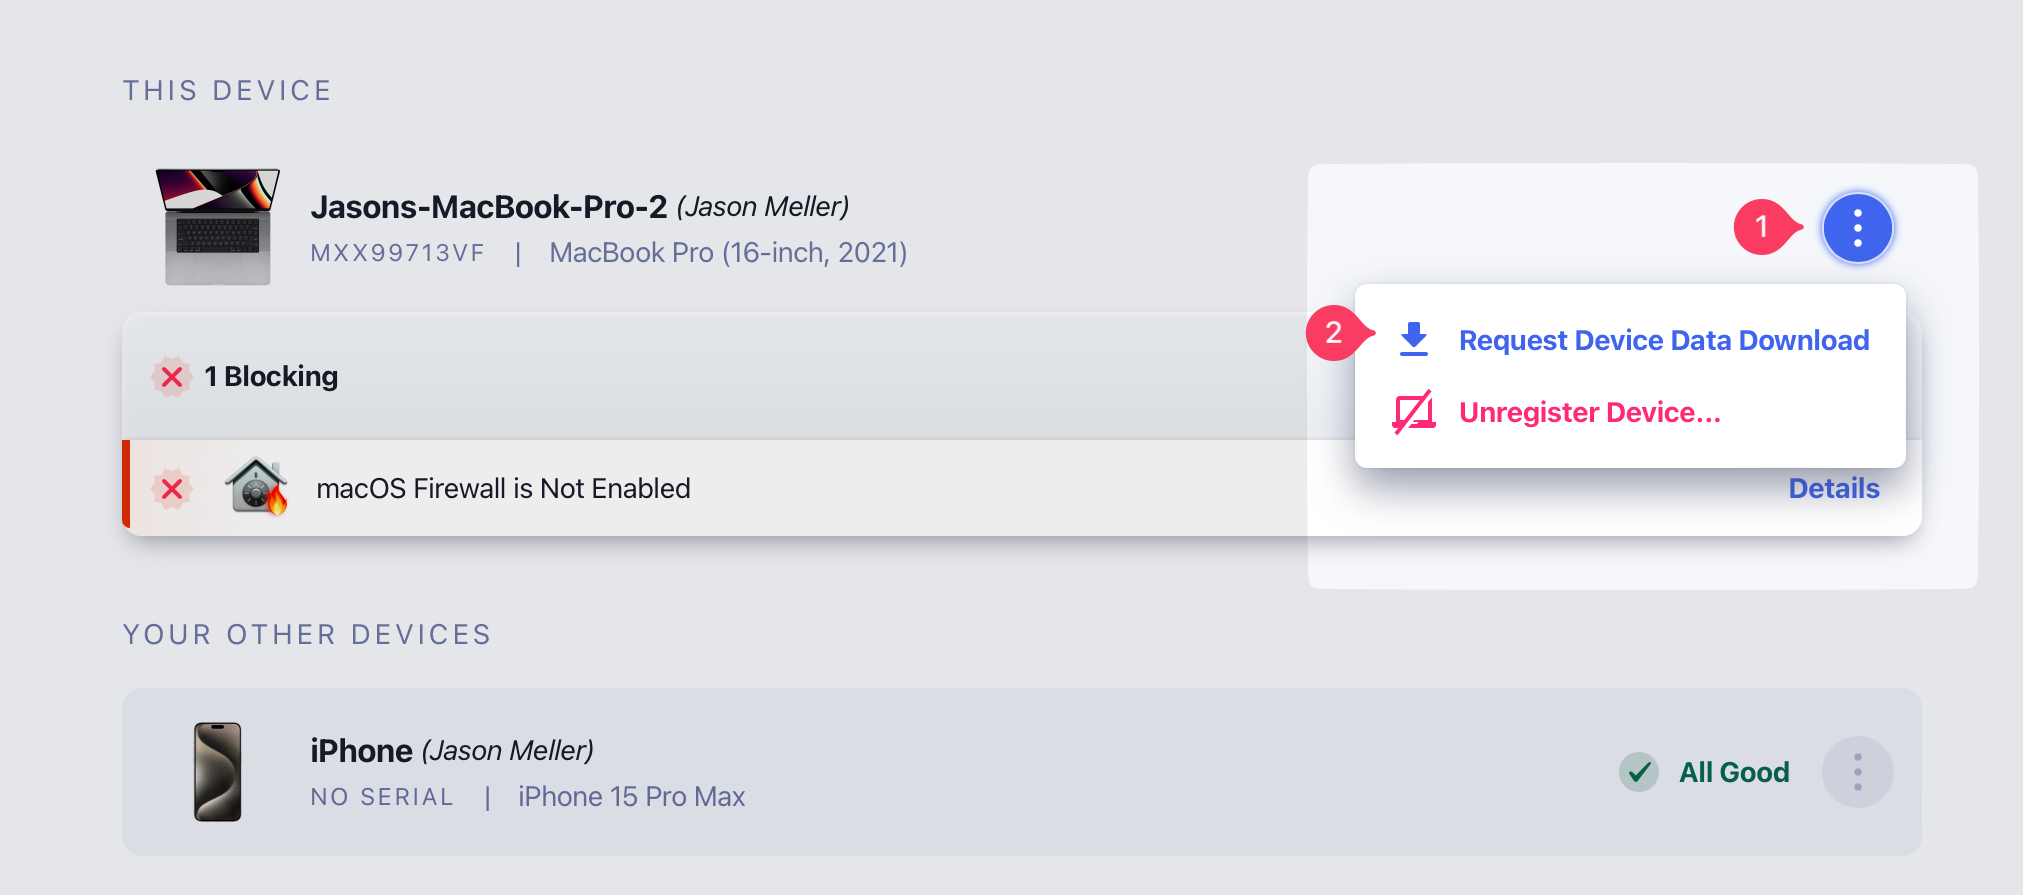Click the pink unregister device icon

[x=1413, y=412]
